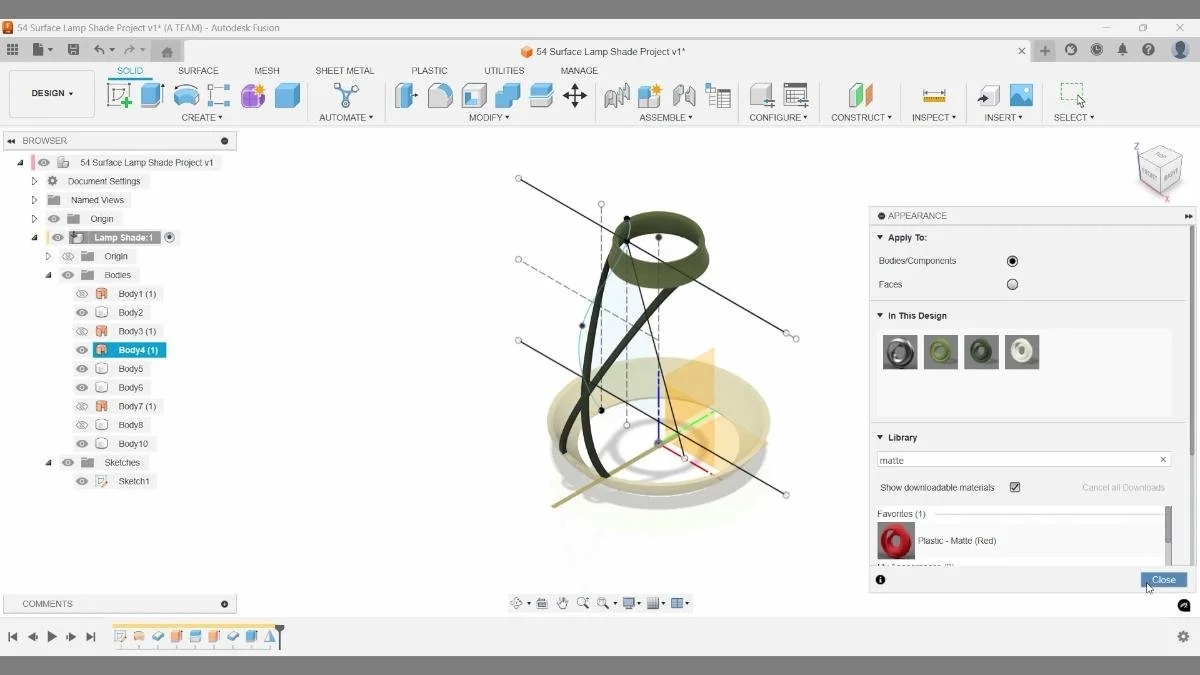Open the Move/Copy tool

coord(575,95)
